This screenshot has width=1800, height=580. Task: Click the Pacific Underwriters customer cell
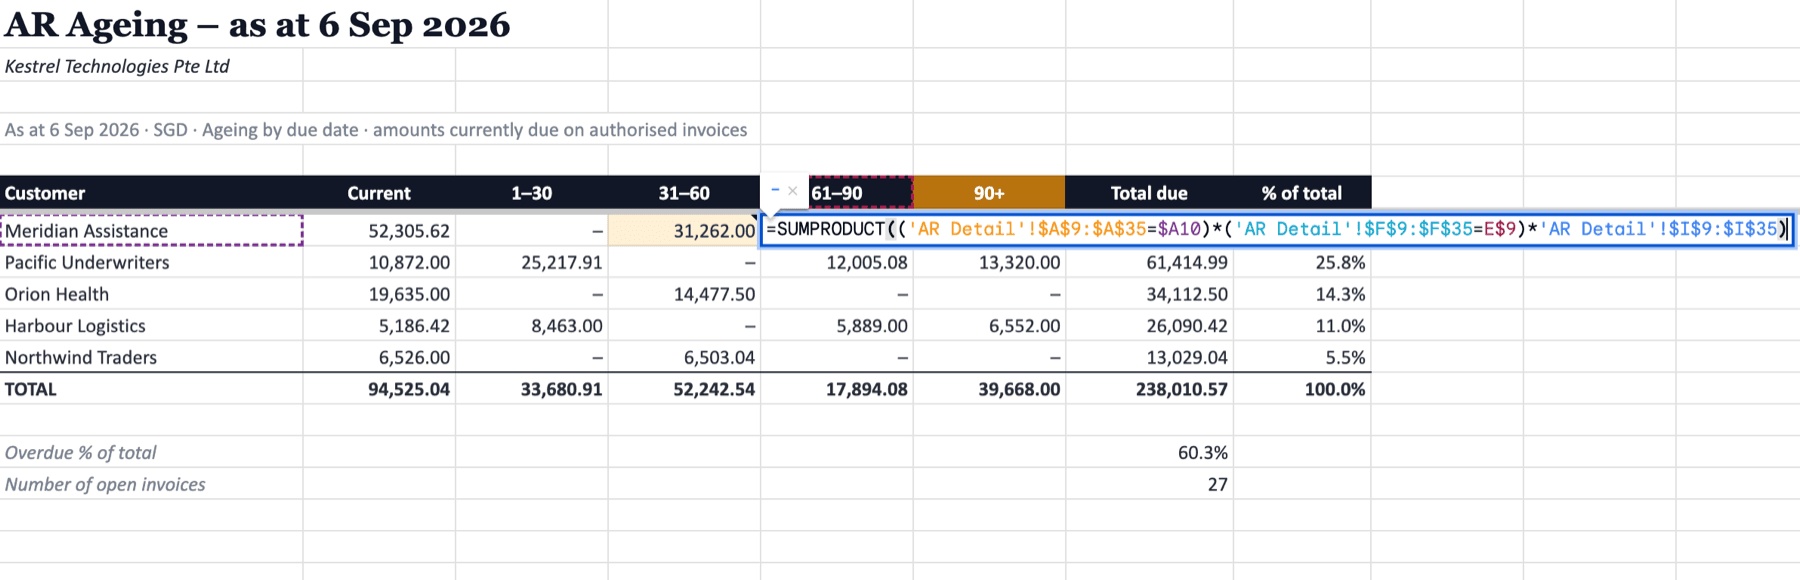(151, 262)
